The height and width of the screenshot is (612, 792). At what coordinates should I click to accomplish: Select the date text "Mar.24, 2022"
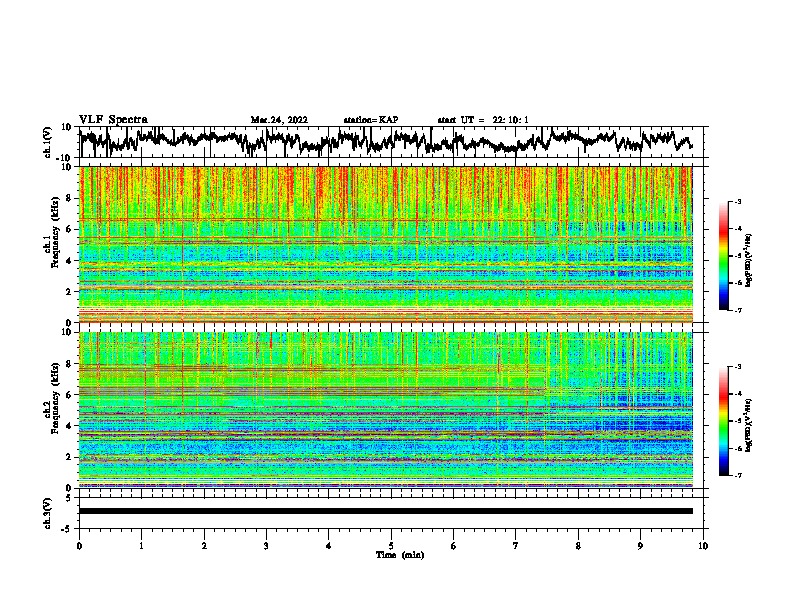pyautogui.click(x=279, y=120)
